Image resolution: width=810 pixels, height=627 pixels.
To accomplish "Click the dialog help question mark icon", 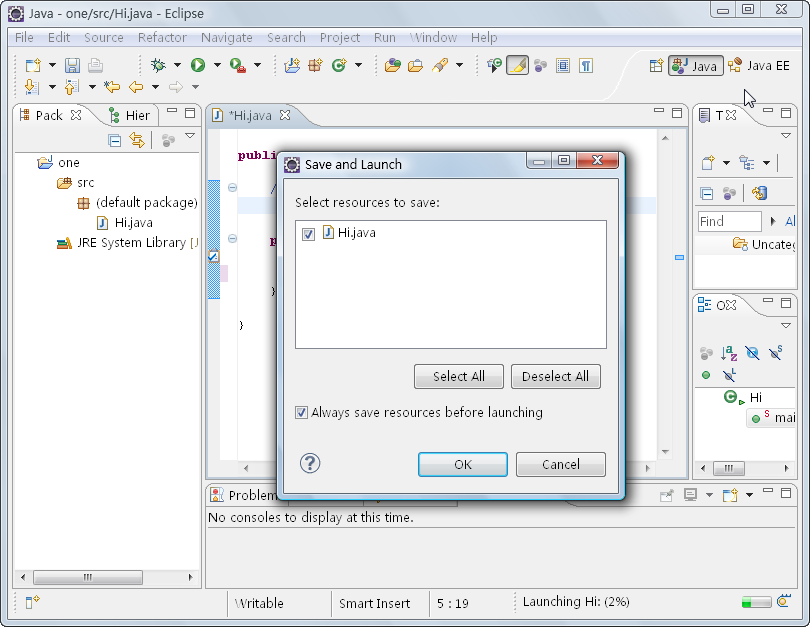I will pyautogui.click(x=310, y=463).
